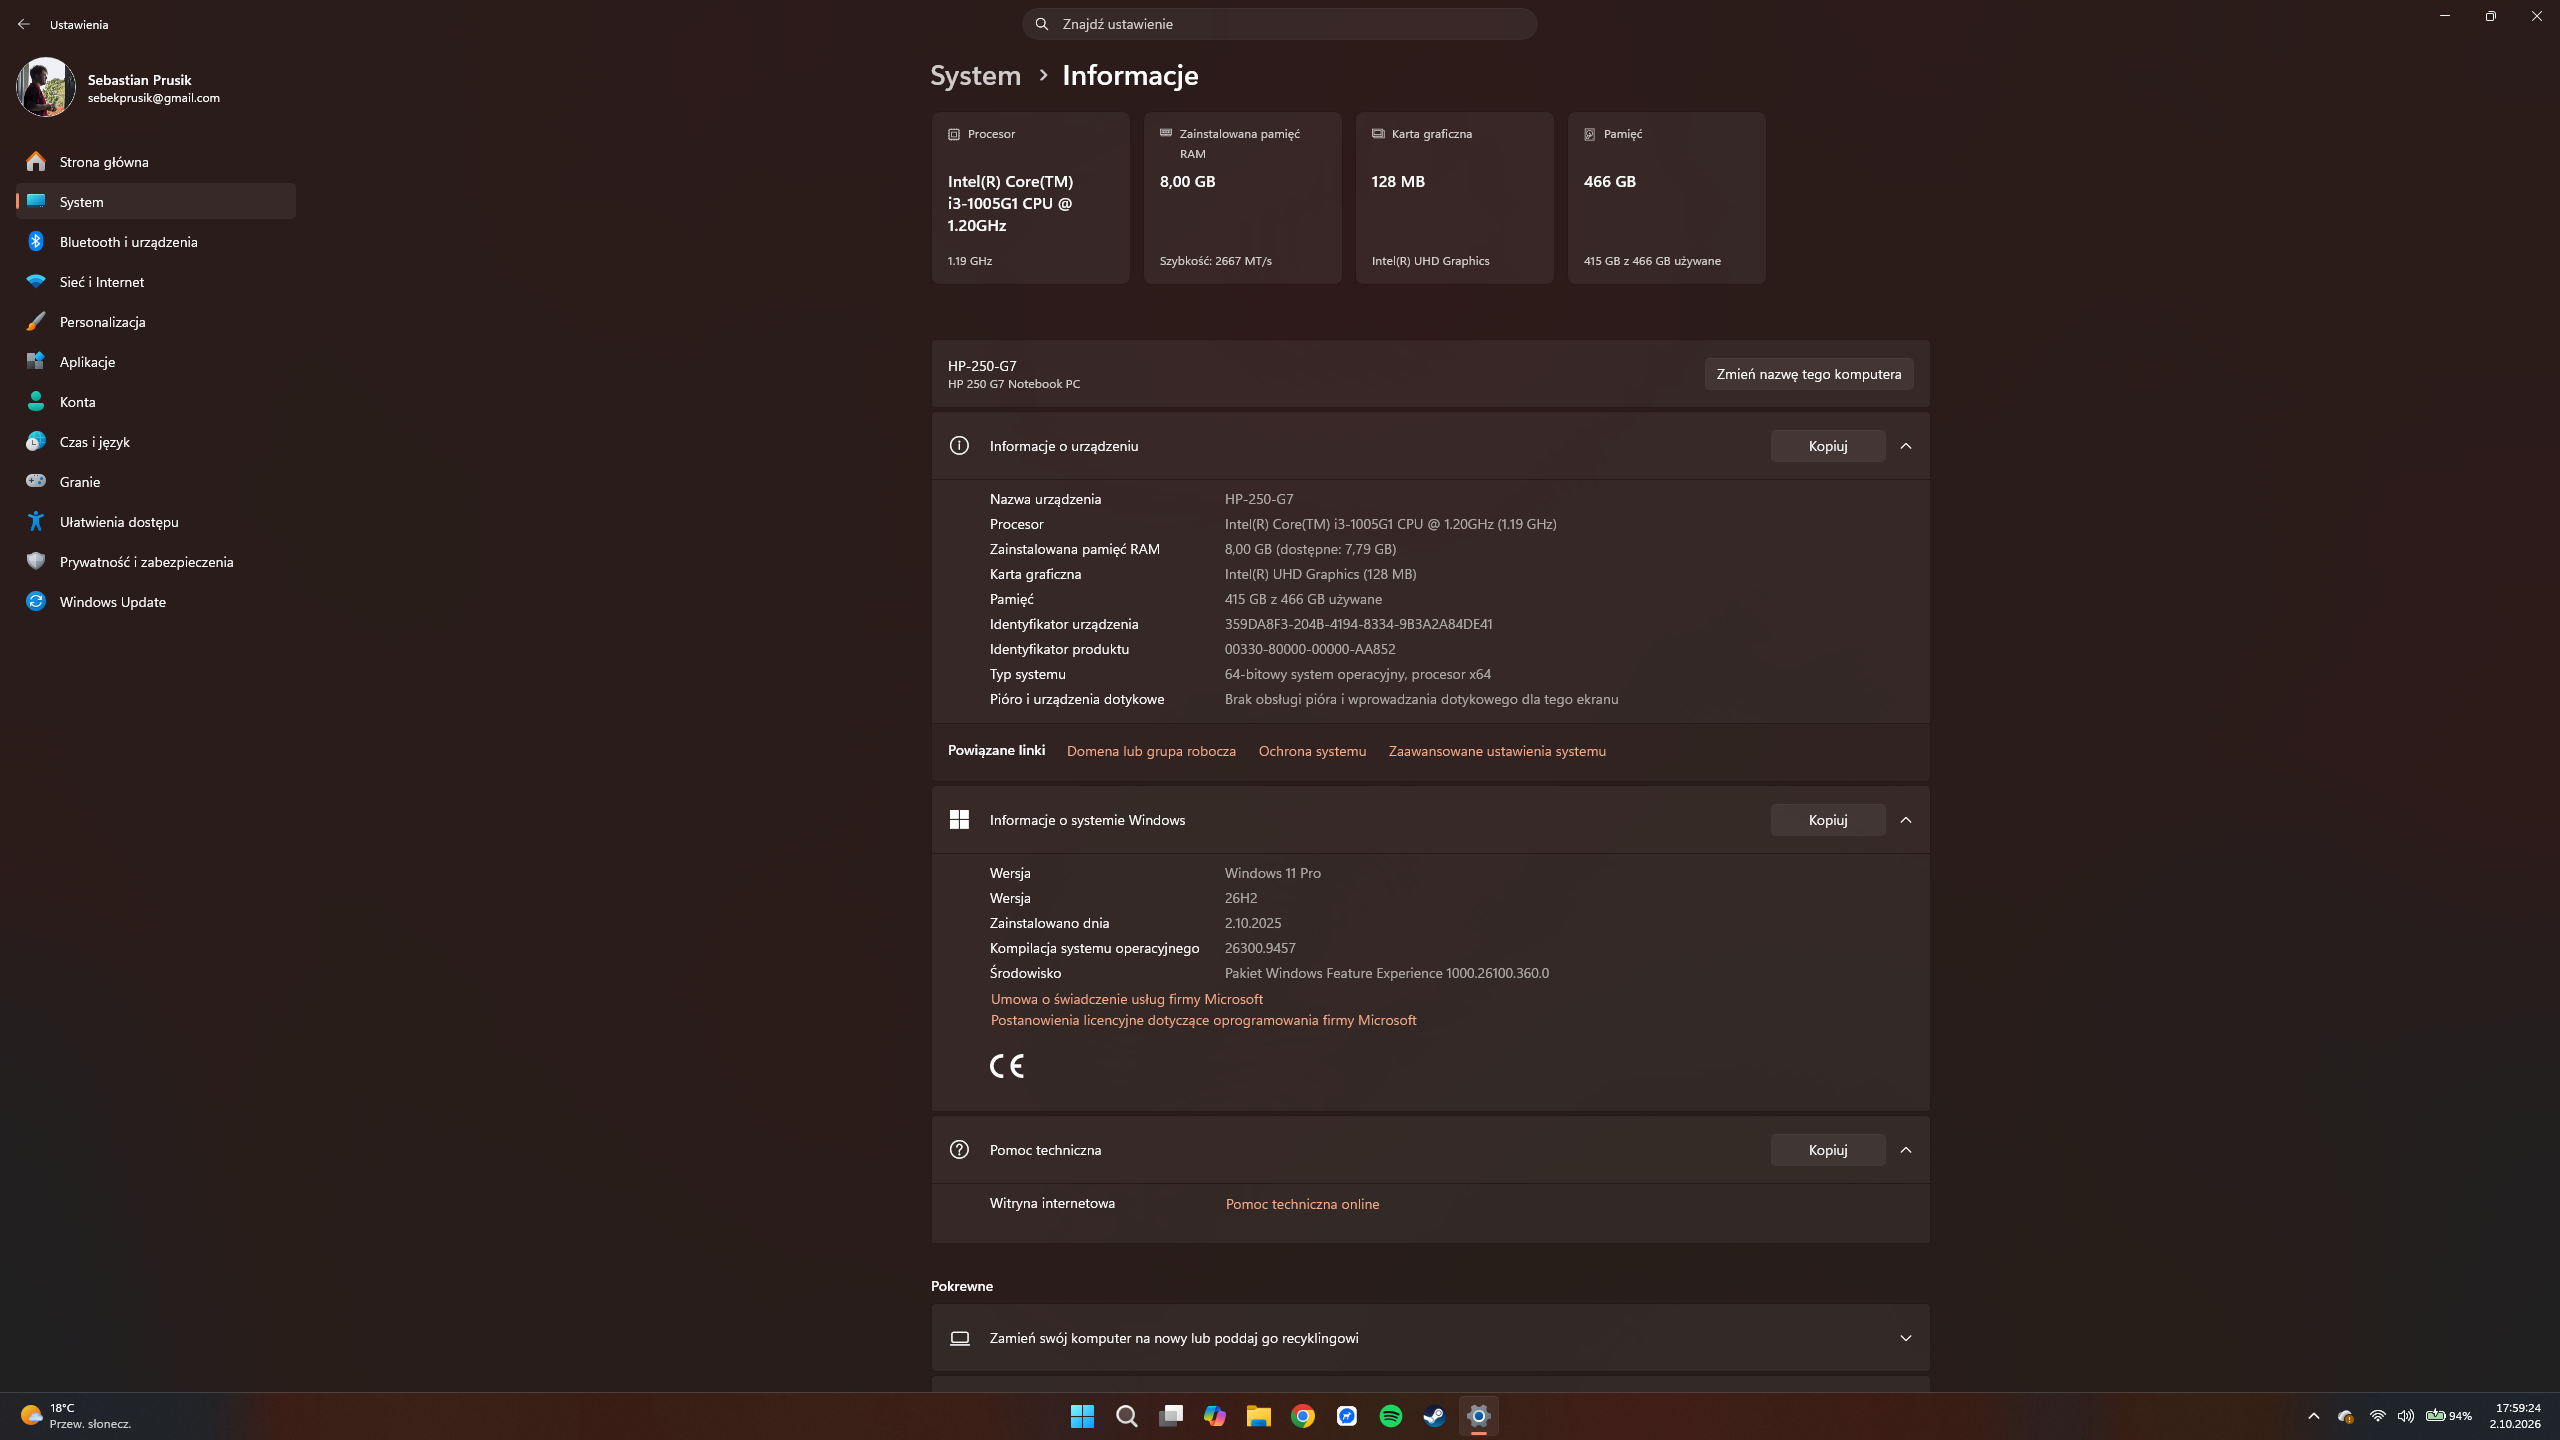Viewport: 2560px width, 1440px height.
Task: Open Ochrona systemu link
Action: pos(1312,751)
